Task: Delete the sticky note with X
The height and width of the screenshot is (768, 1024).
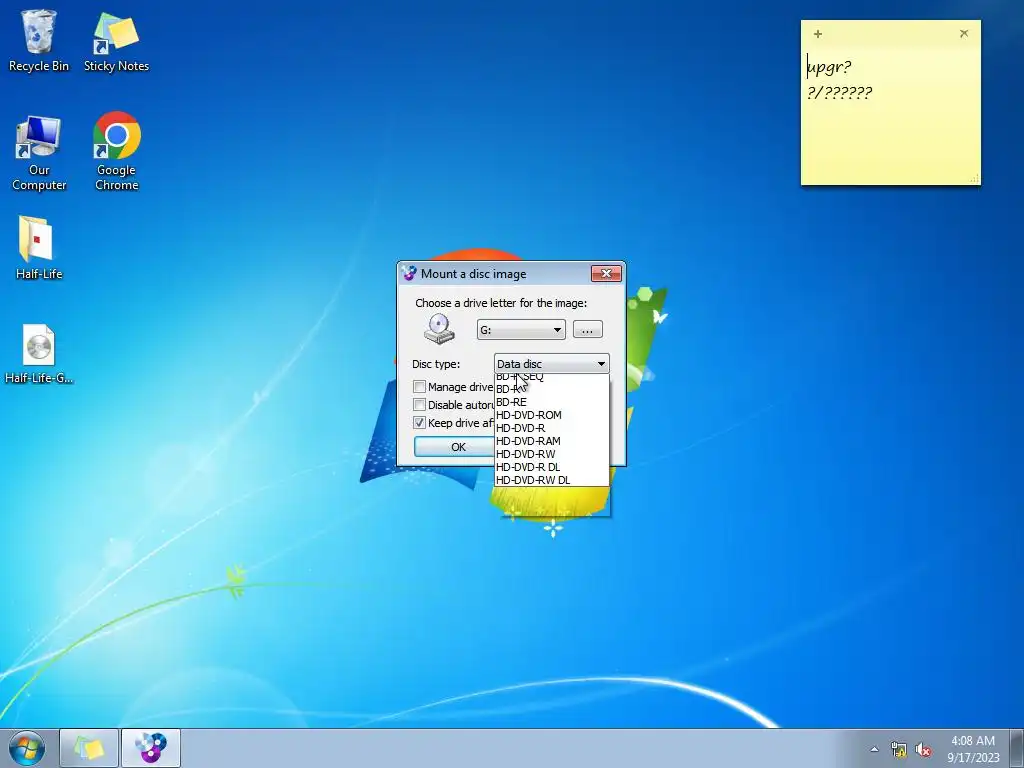Action: coord(964,33)
